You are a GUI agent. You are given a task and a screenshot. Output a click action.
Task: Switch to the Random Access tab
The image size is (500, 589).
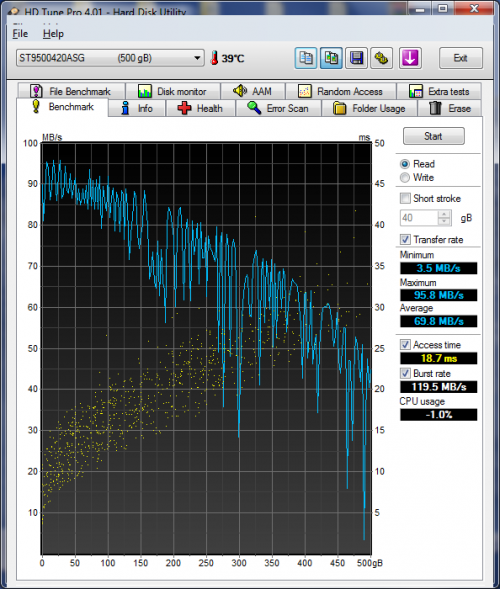[341, 91]
